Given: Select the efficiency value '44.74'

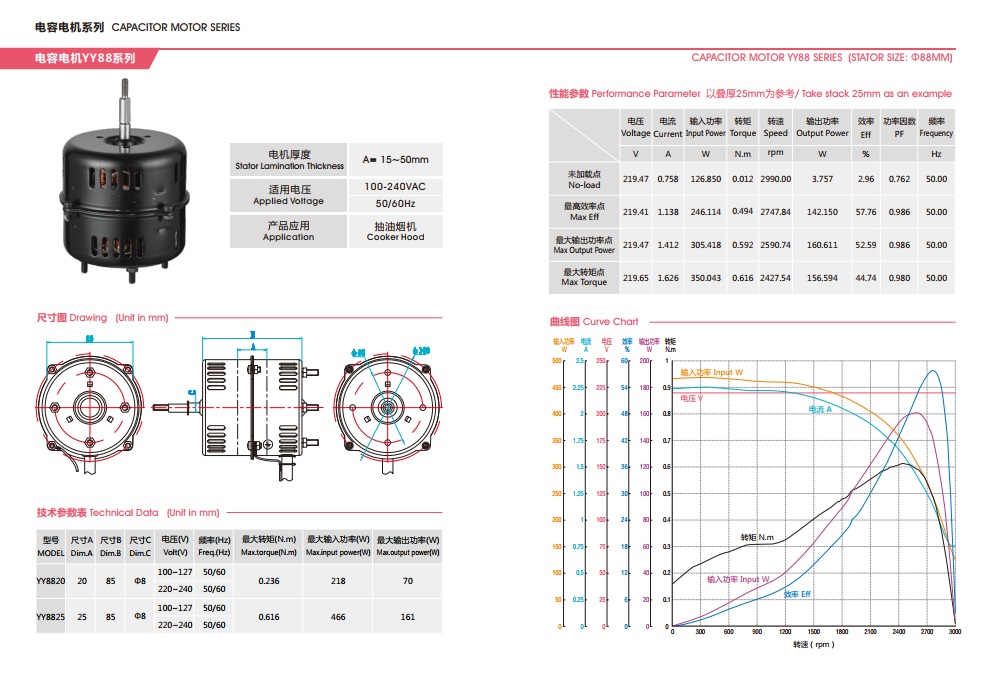Looking at the screenshot, I should pos(866,278).
